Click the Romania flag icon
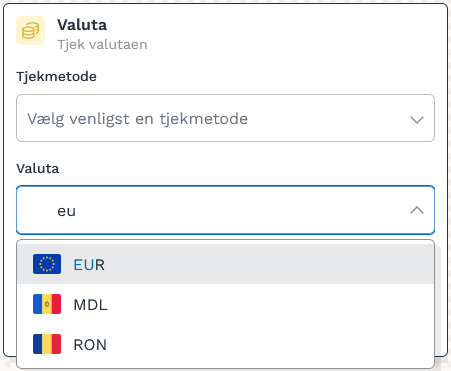 pyautogui.click(x=47, y=344)
